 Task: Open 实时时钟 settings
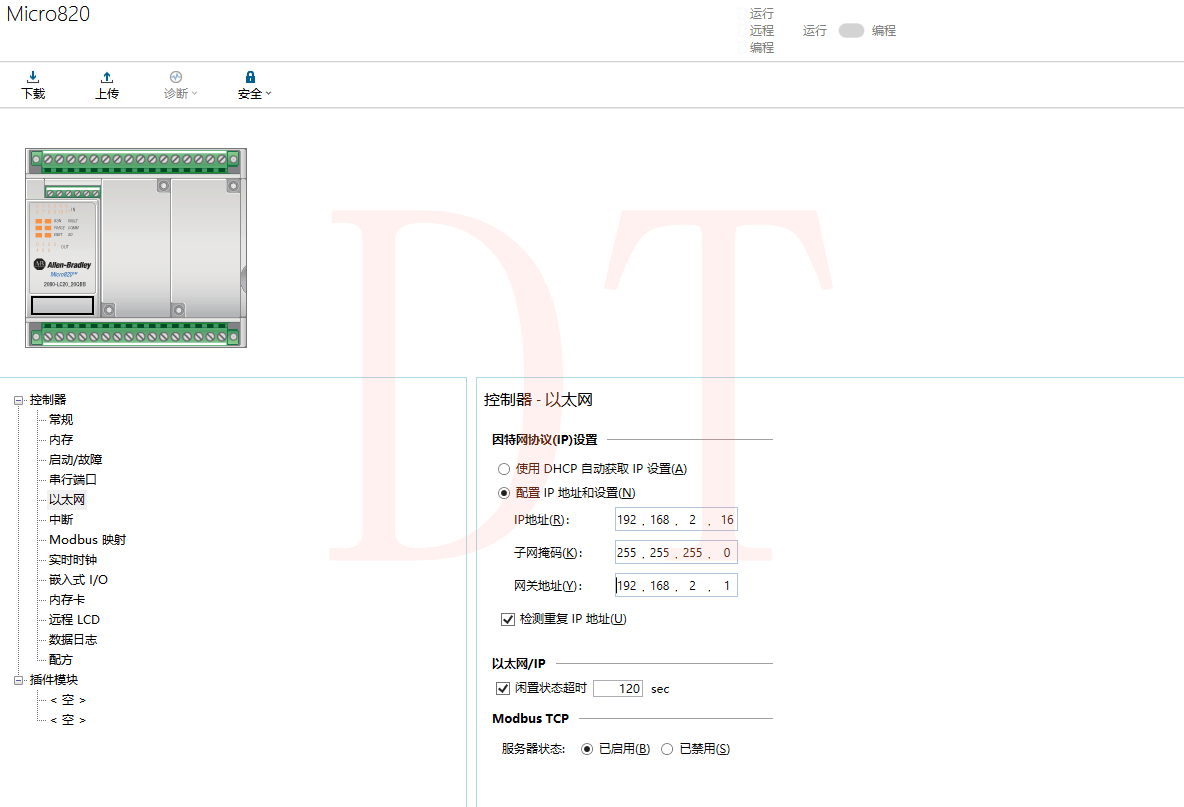tap(72, 559)
